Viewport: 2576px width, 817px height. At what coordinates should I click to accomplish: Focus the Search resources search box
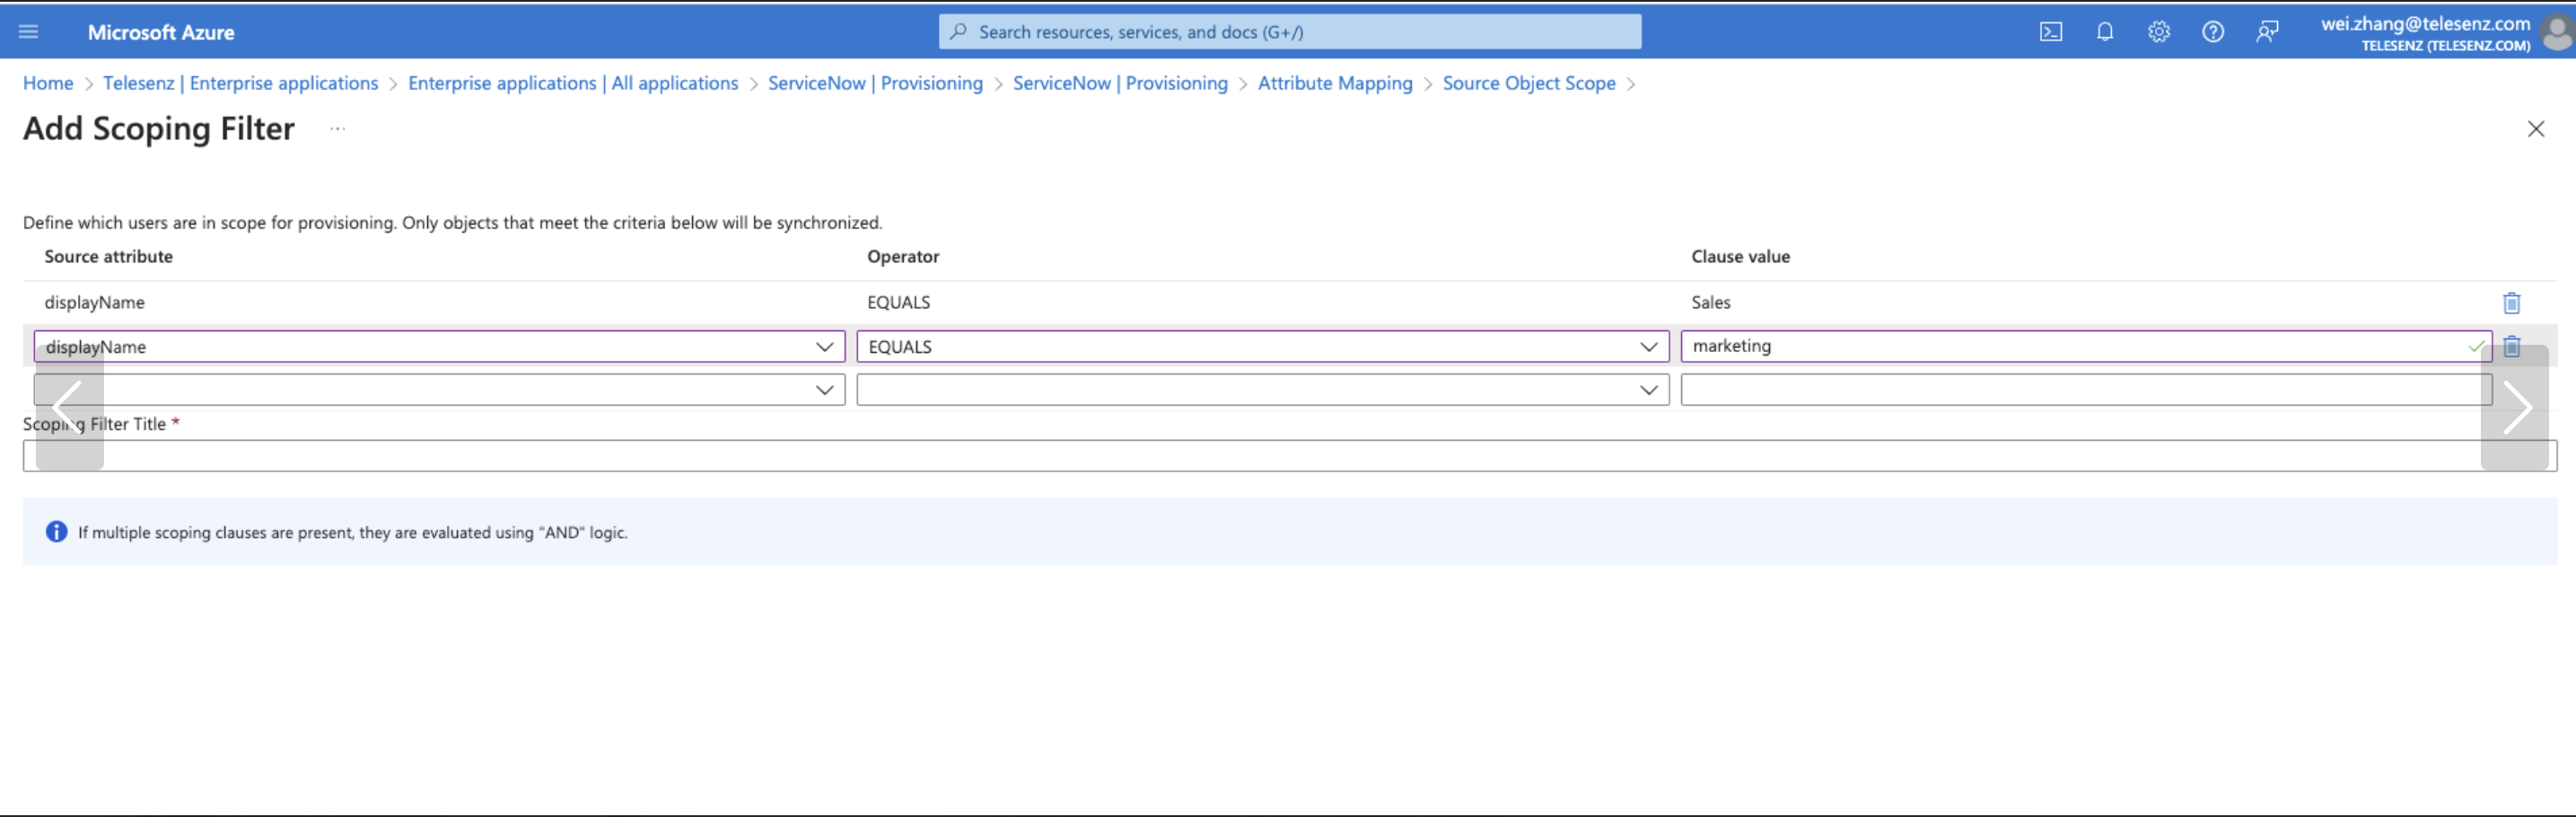1289,32
